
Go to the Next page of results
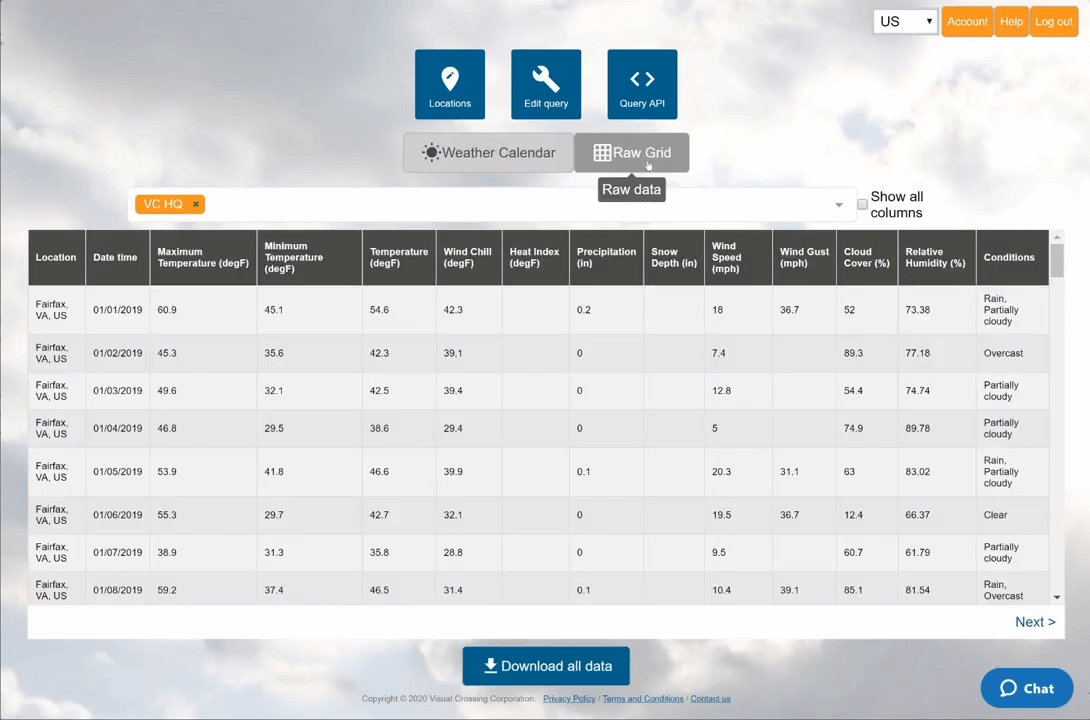pyautogui.click(x=1034, y=622)
